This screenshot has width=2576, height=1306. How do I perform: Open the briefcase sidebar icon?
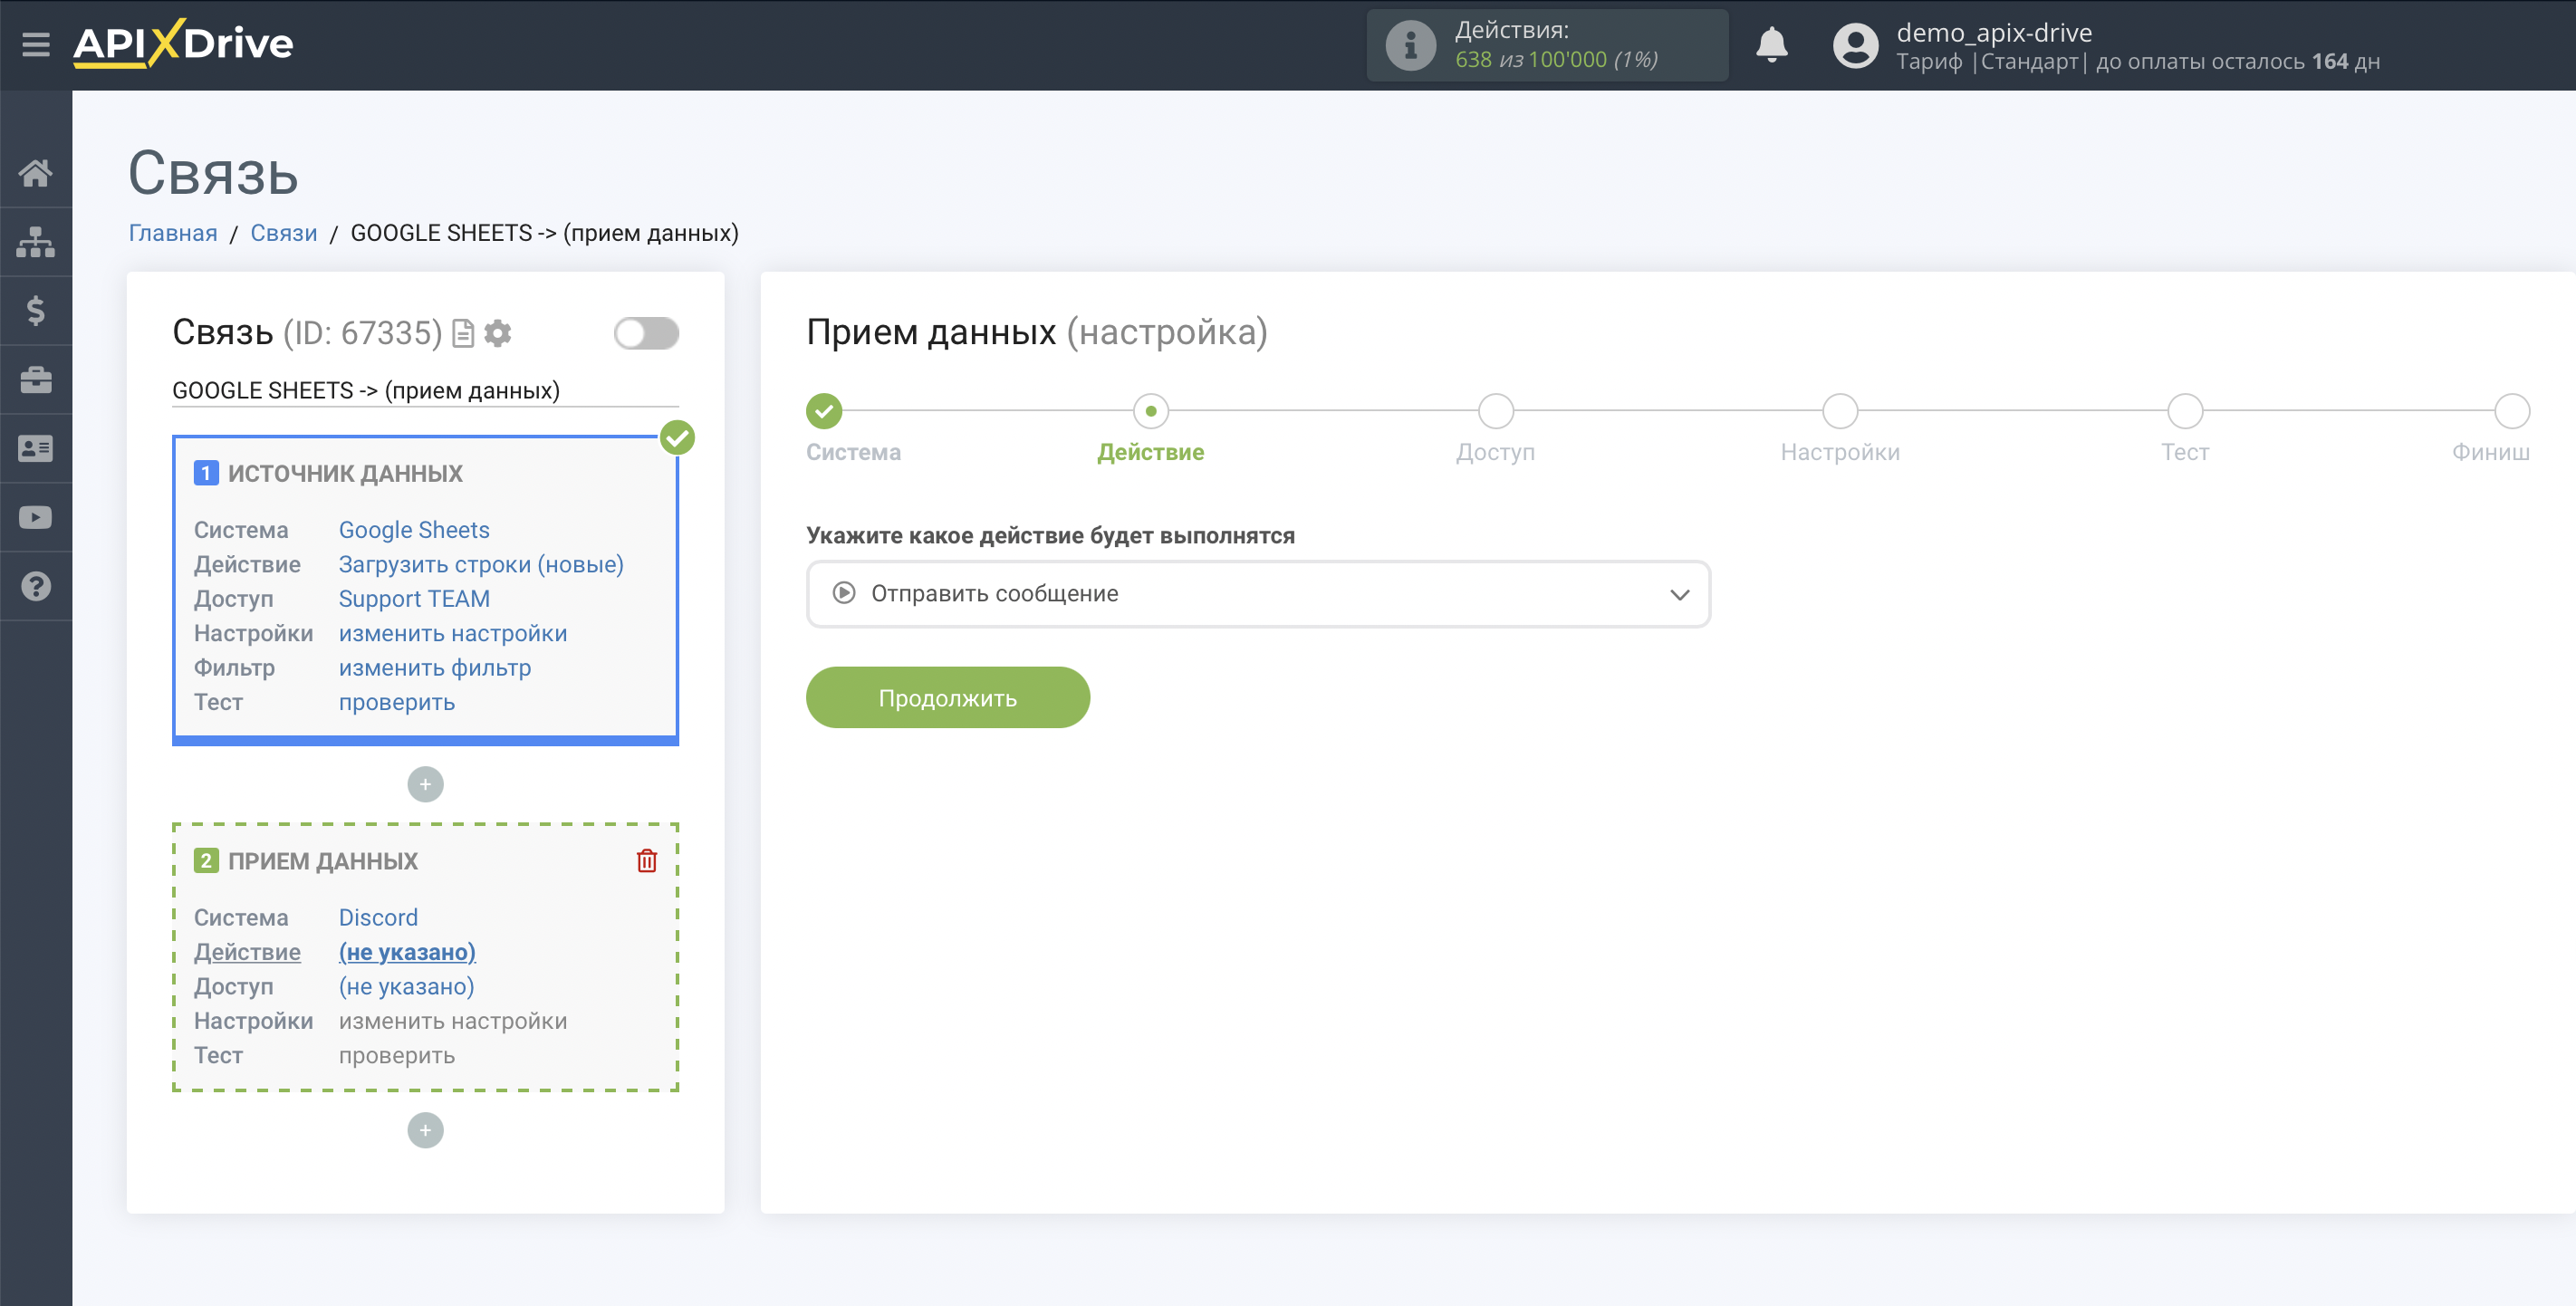pyautogui.click(x=36, y=380)
